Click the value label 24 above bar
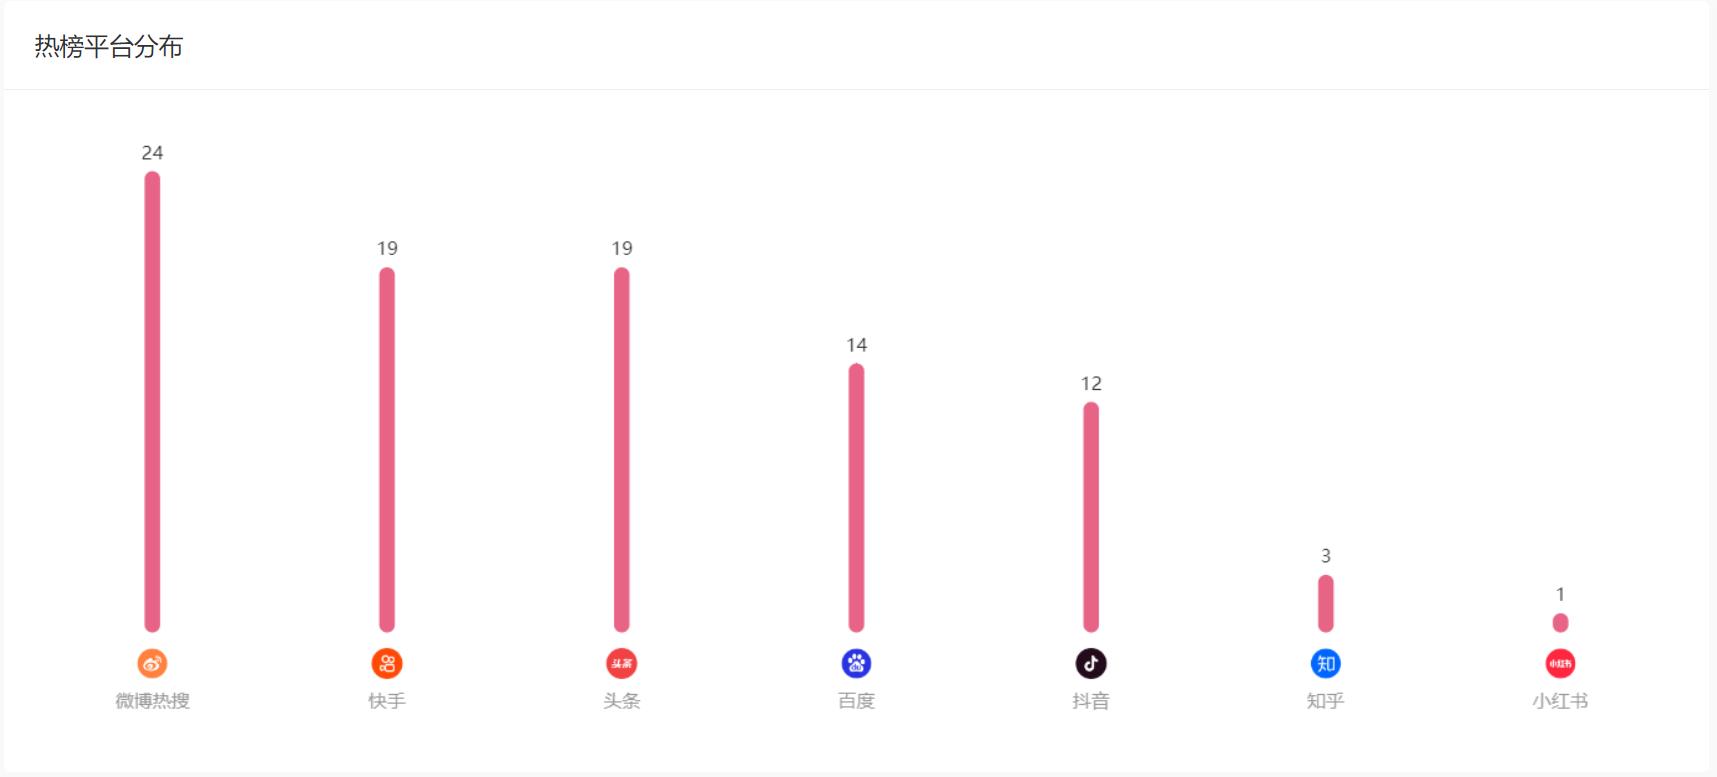This screenshot has height=777, width=1717. 152,153
